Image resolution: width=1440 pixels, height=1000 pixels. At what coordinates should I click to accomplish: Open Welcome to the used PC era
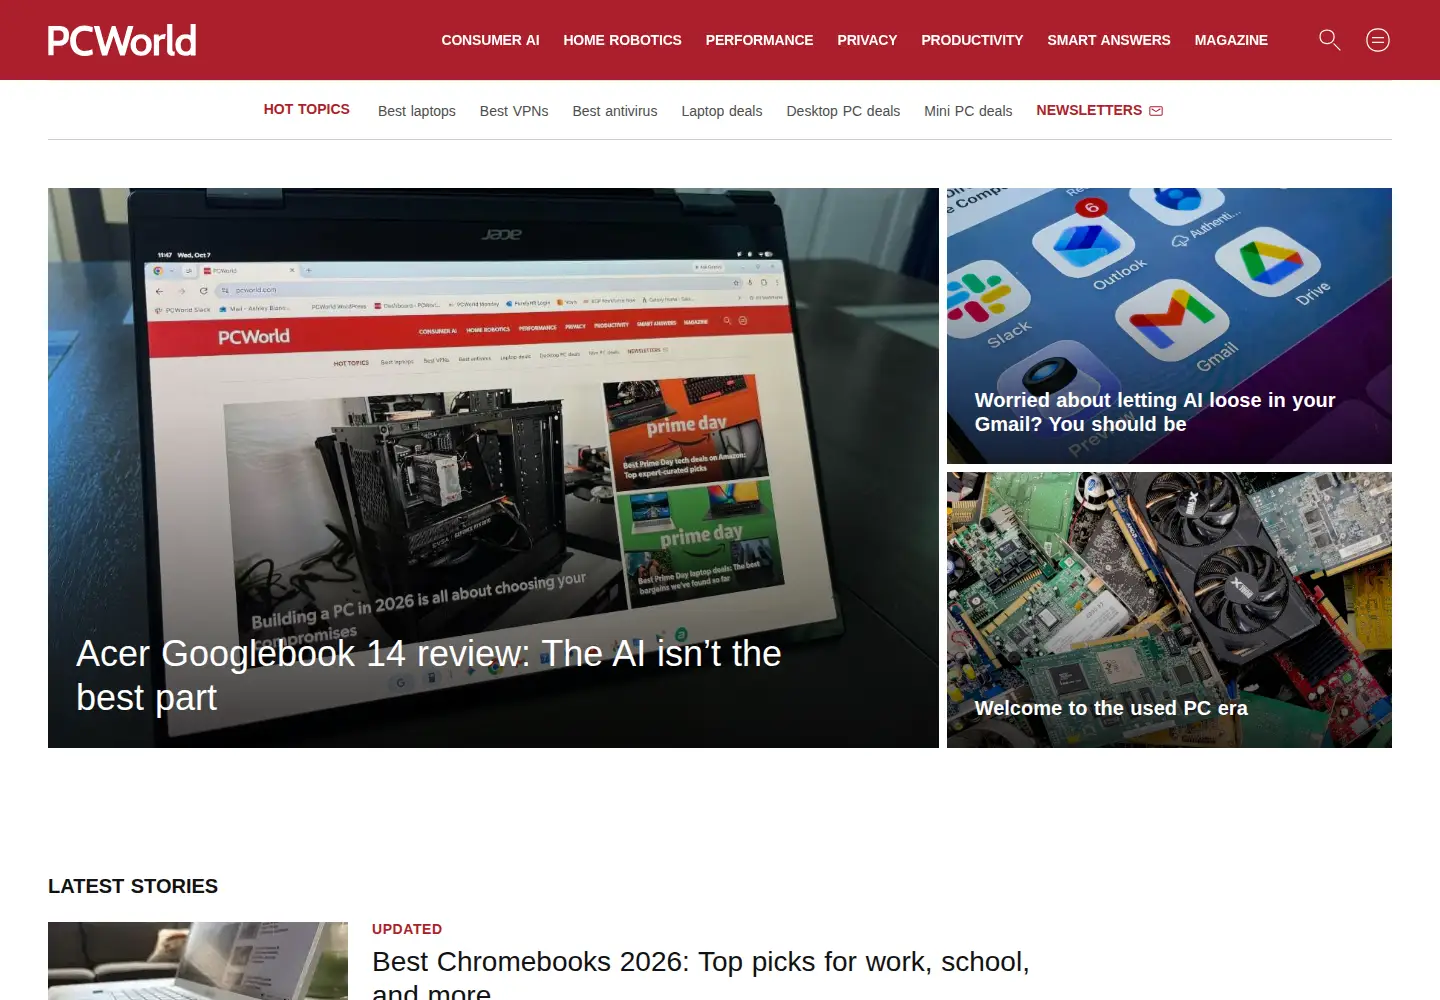pos(1111,708)
